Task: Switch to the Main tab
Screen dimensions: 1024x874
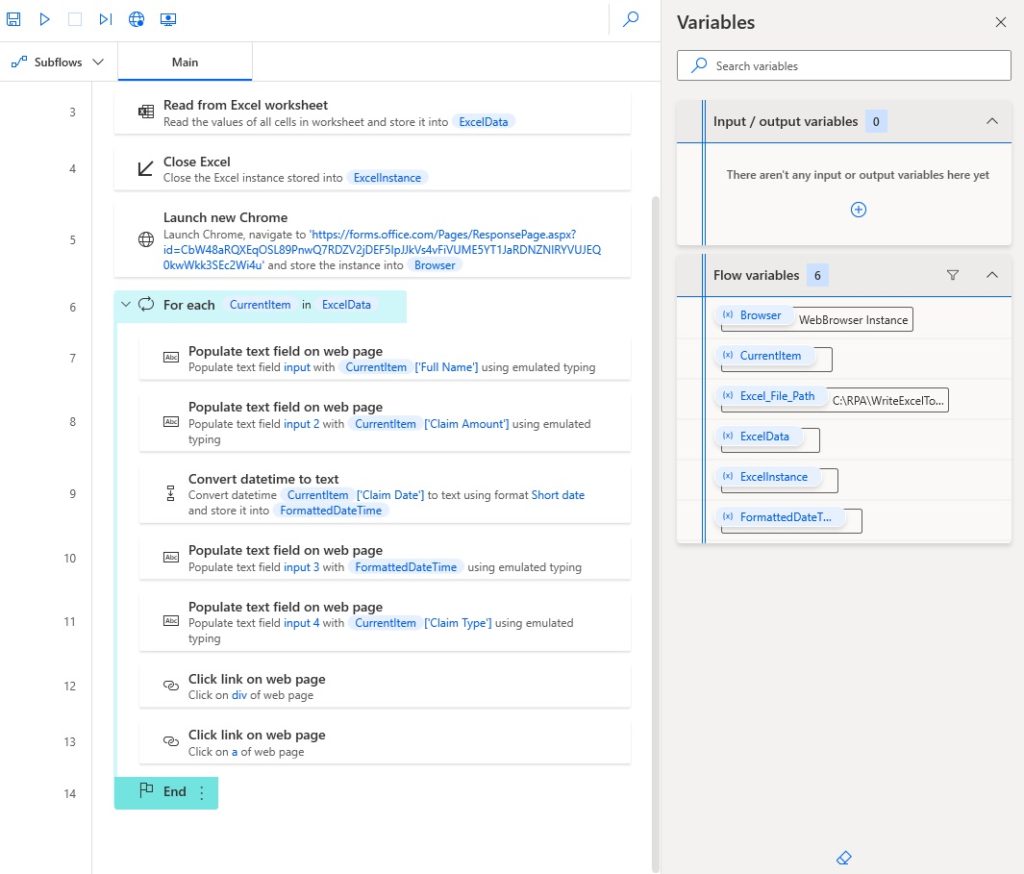Action: click(x=184, y=61)
